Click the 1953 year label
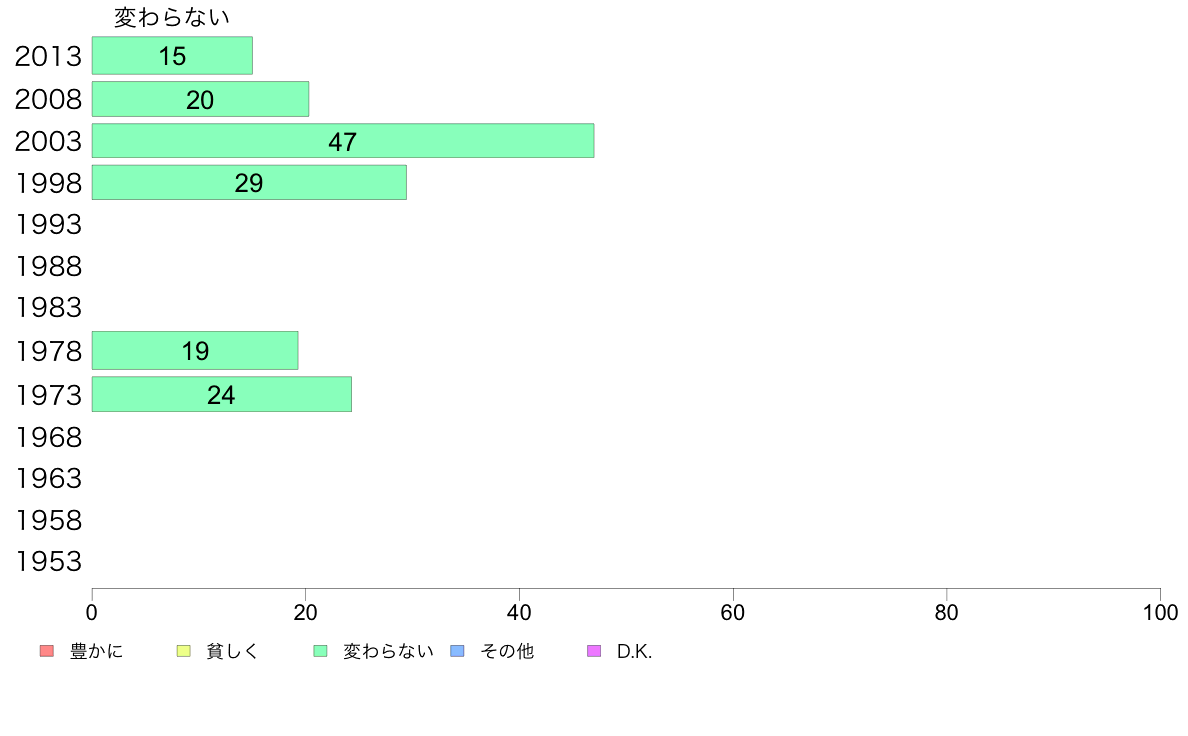The width and height of the screenshot is (1188, 736). tap(48, 562)
